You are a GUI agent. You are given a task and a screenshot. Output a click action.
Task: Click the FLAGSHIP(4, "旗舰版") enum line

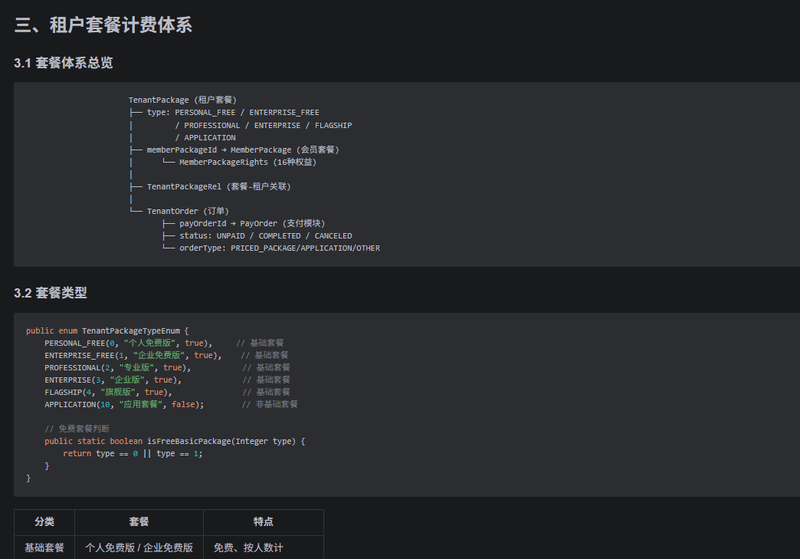[108, 392]
